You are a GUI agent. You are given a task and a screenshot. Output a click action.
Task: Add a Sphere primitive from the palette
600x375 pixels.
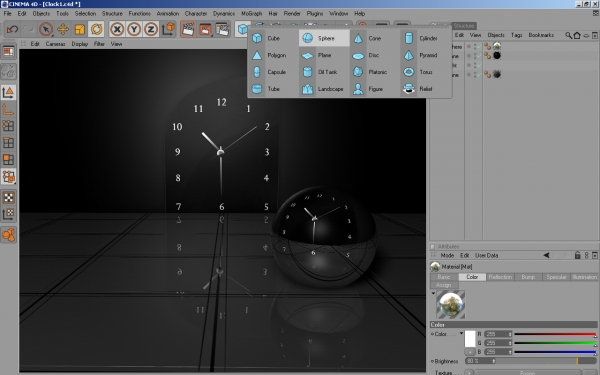pos(324,38)
